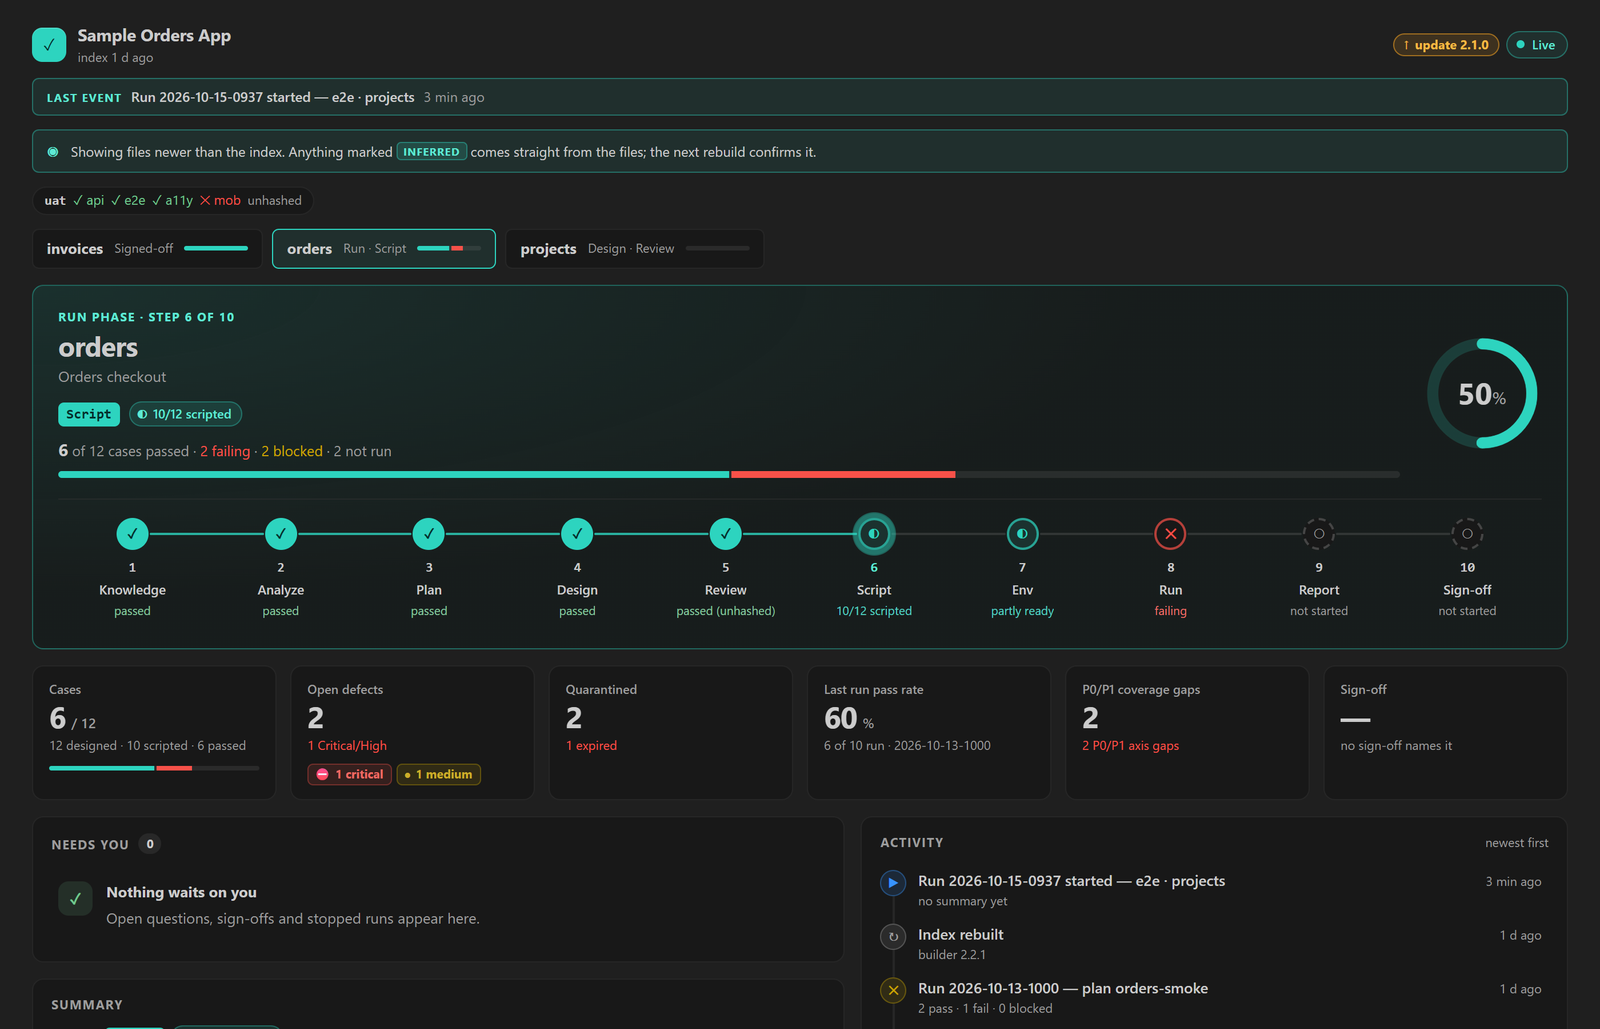Click the Cases card mini progress bar
Screen dimensions: 1600x1029
point(154,768)
